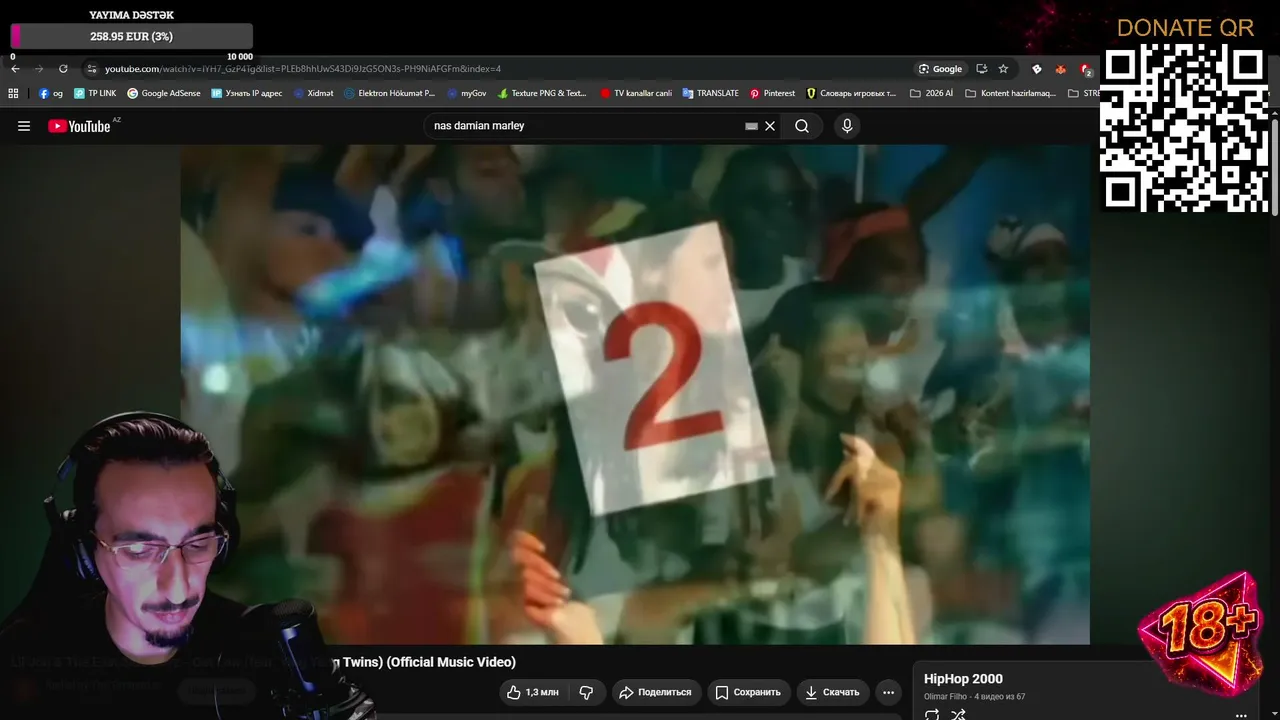
Task: Expand the Kontent hazirlamaq bookmark folder
Action: [1010, 93]
